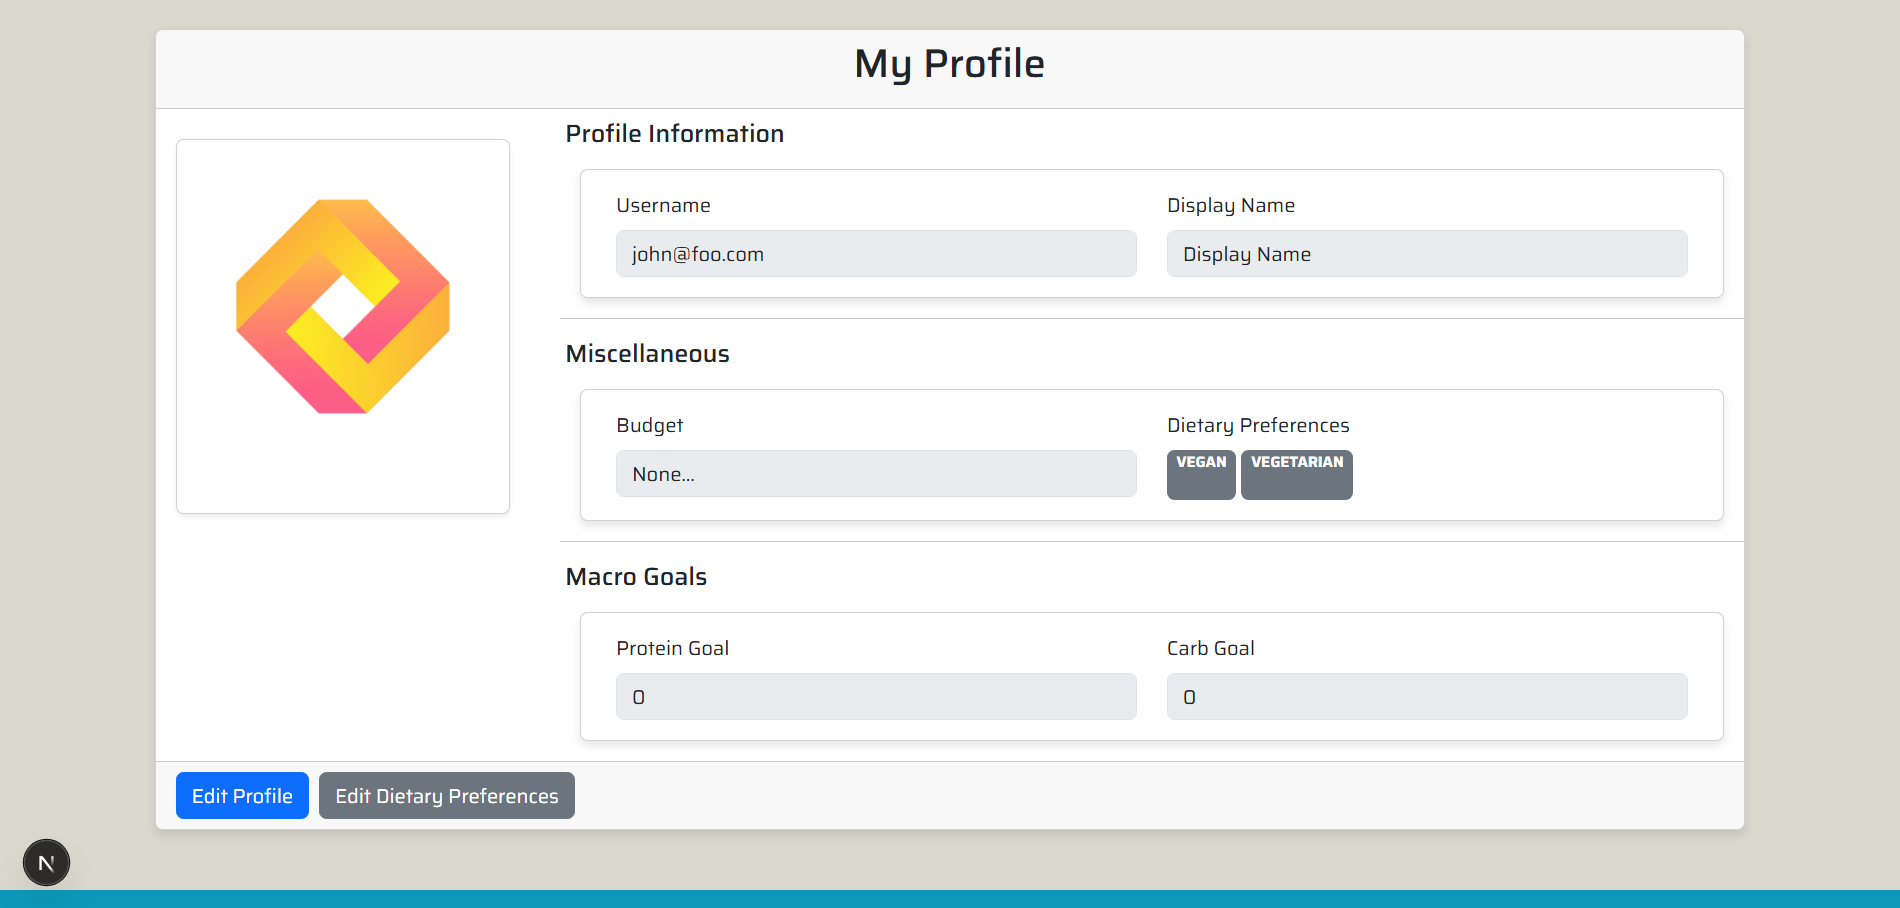Click the Budget label text

[649, 425]
